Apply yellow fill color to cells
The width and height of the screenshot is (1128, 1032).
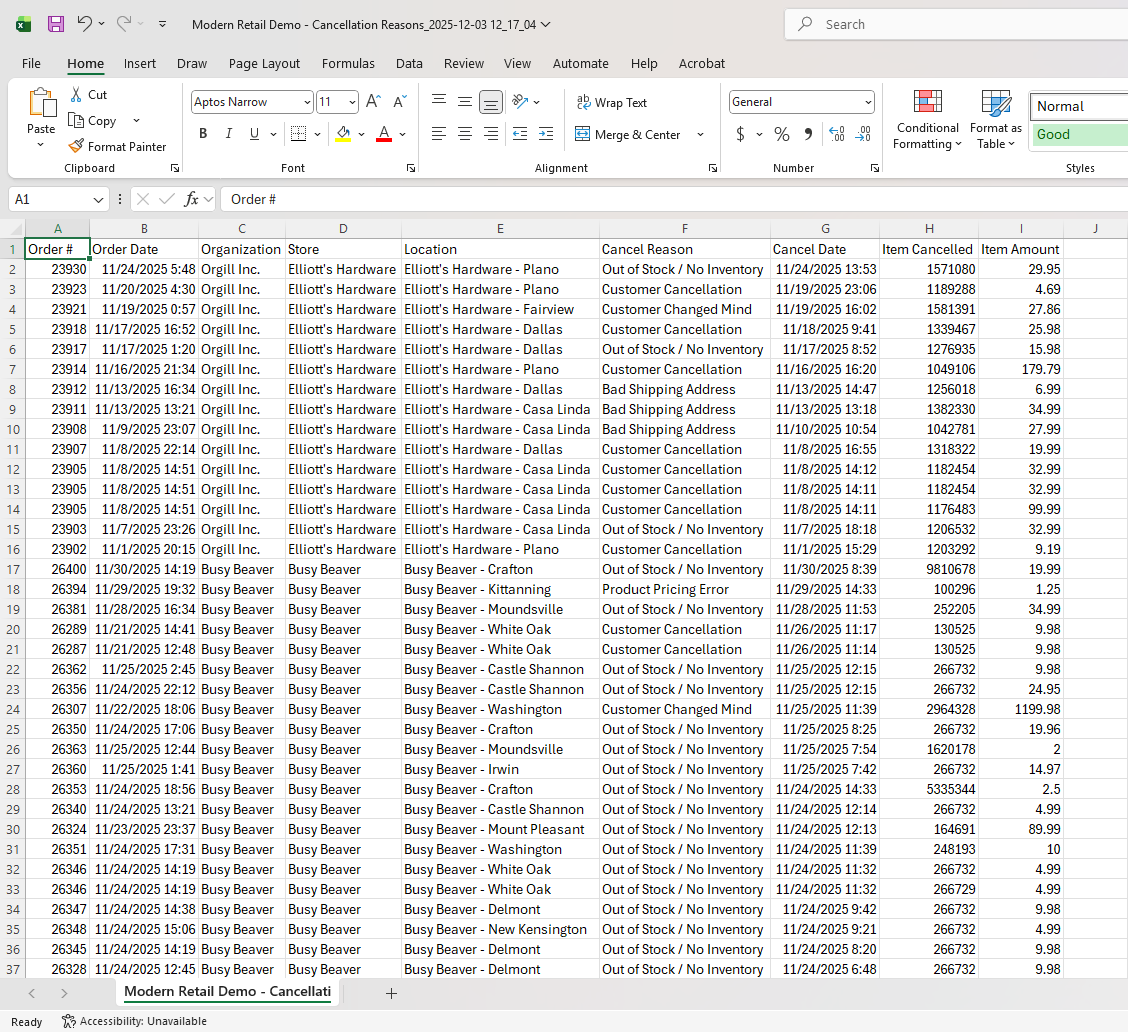point(343,134)
